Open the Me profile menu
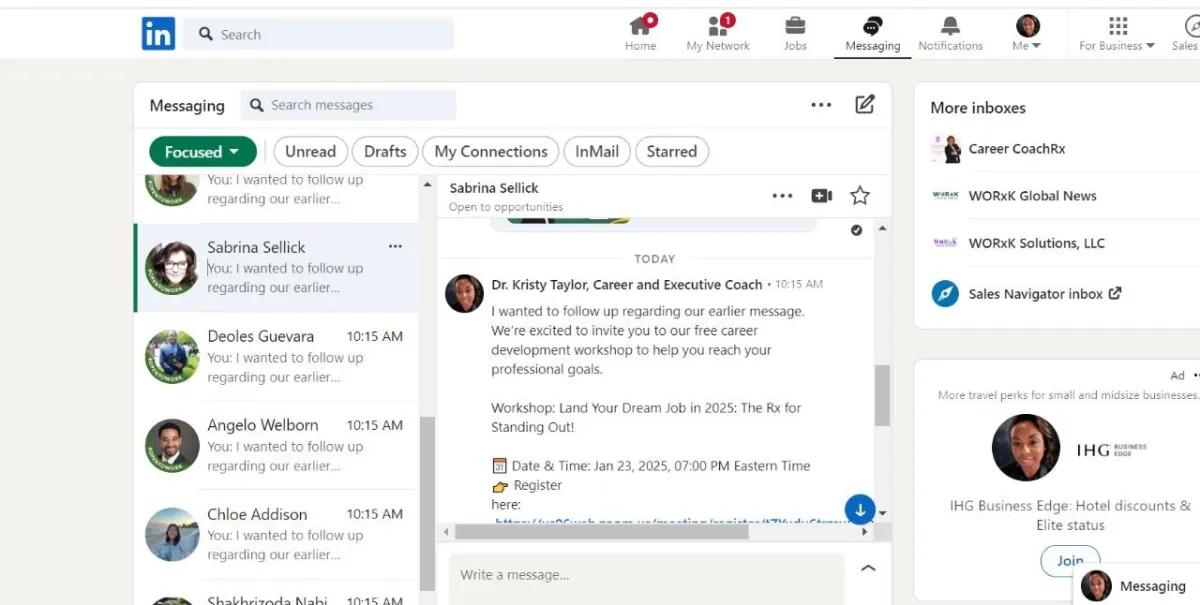1200x605 pixels. [1027, 33]
